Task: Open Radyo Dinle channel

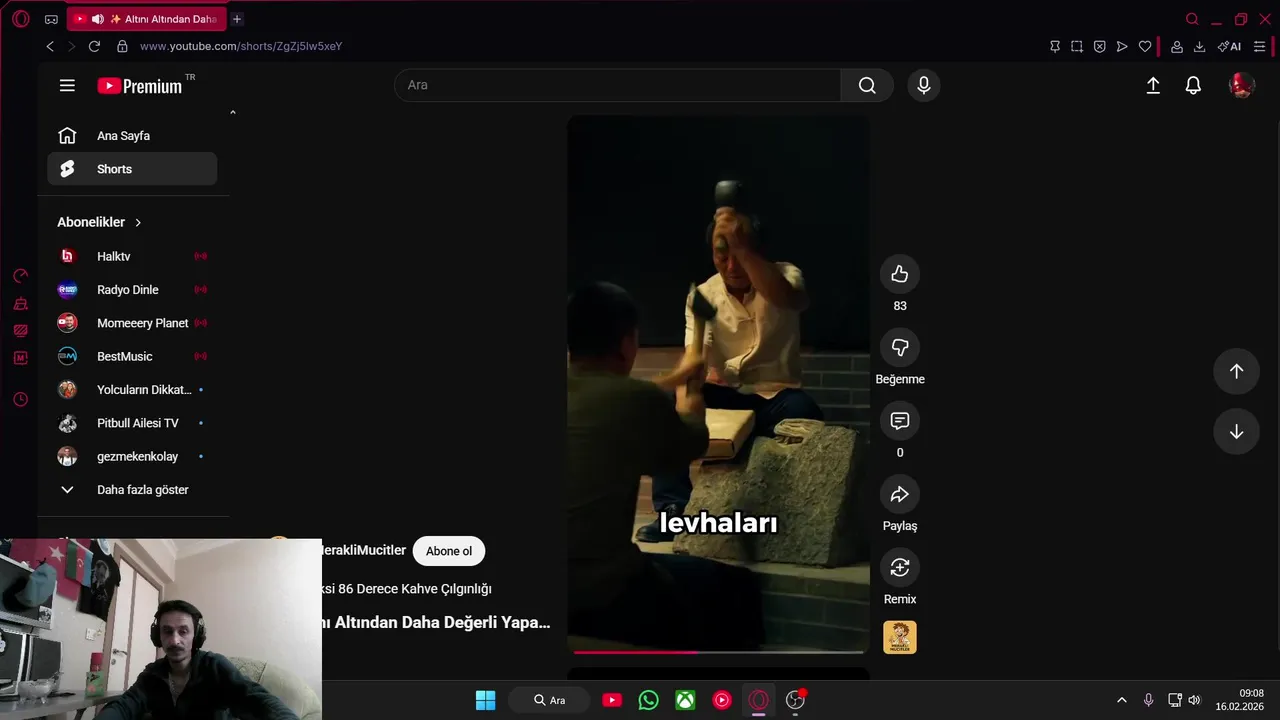Action: [132, 290]
